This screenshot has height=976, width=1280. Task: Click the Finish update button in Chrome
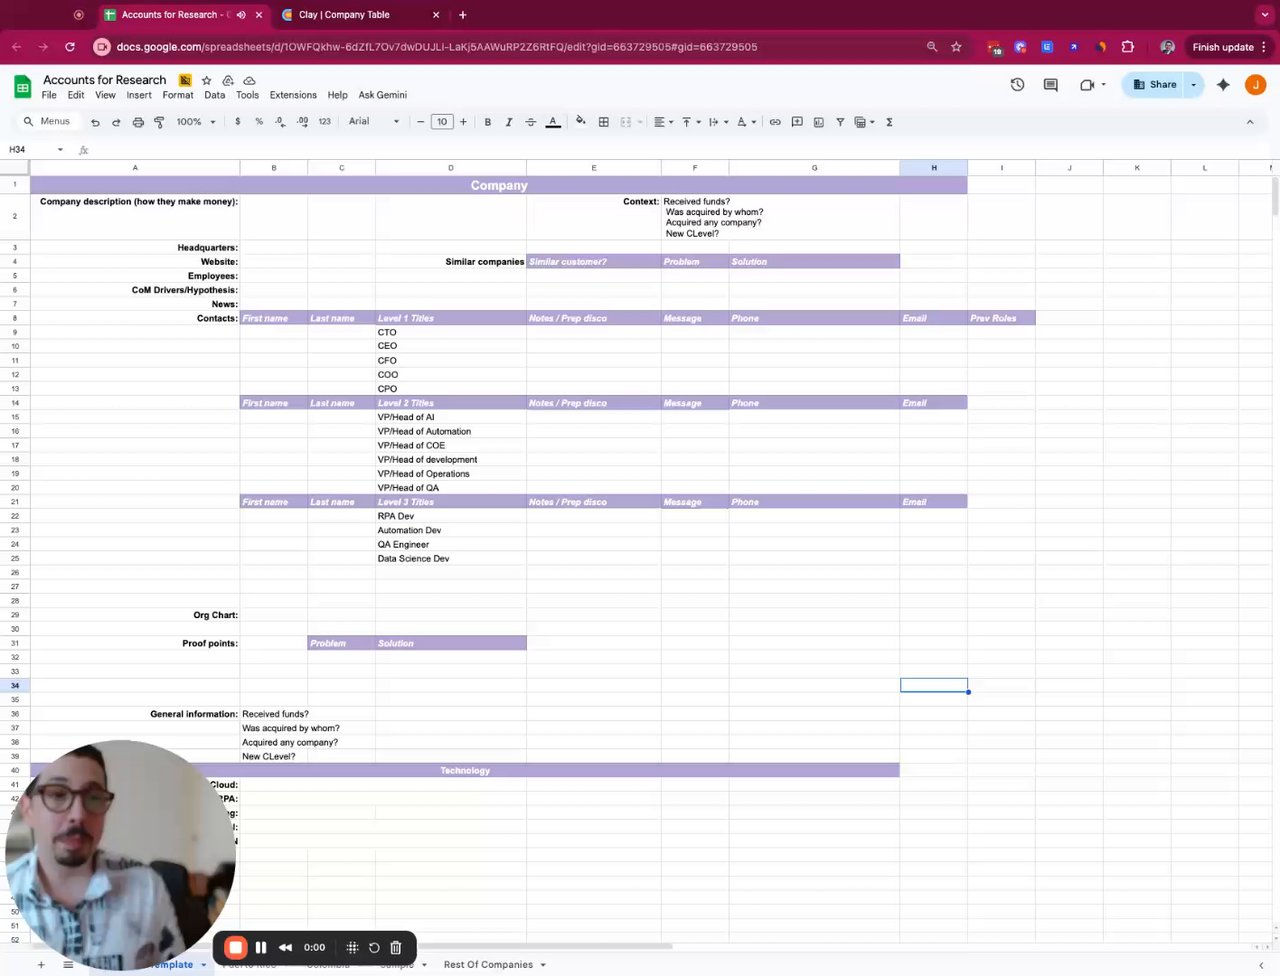point(1223,47)
